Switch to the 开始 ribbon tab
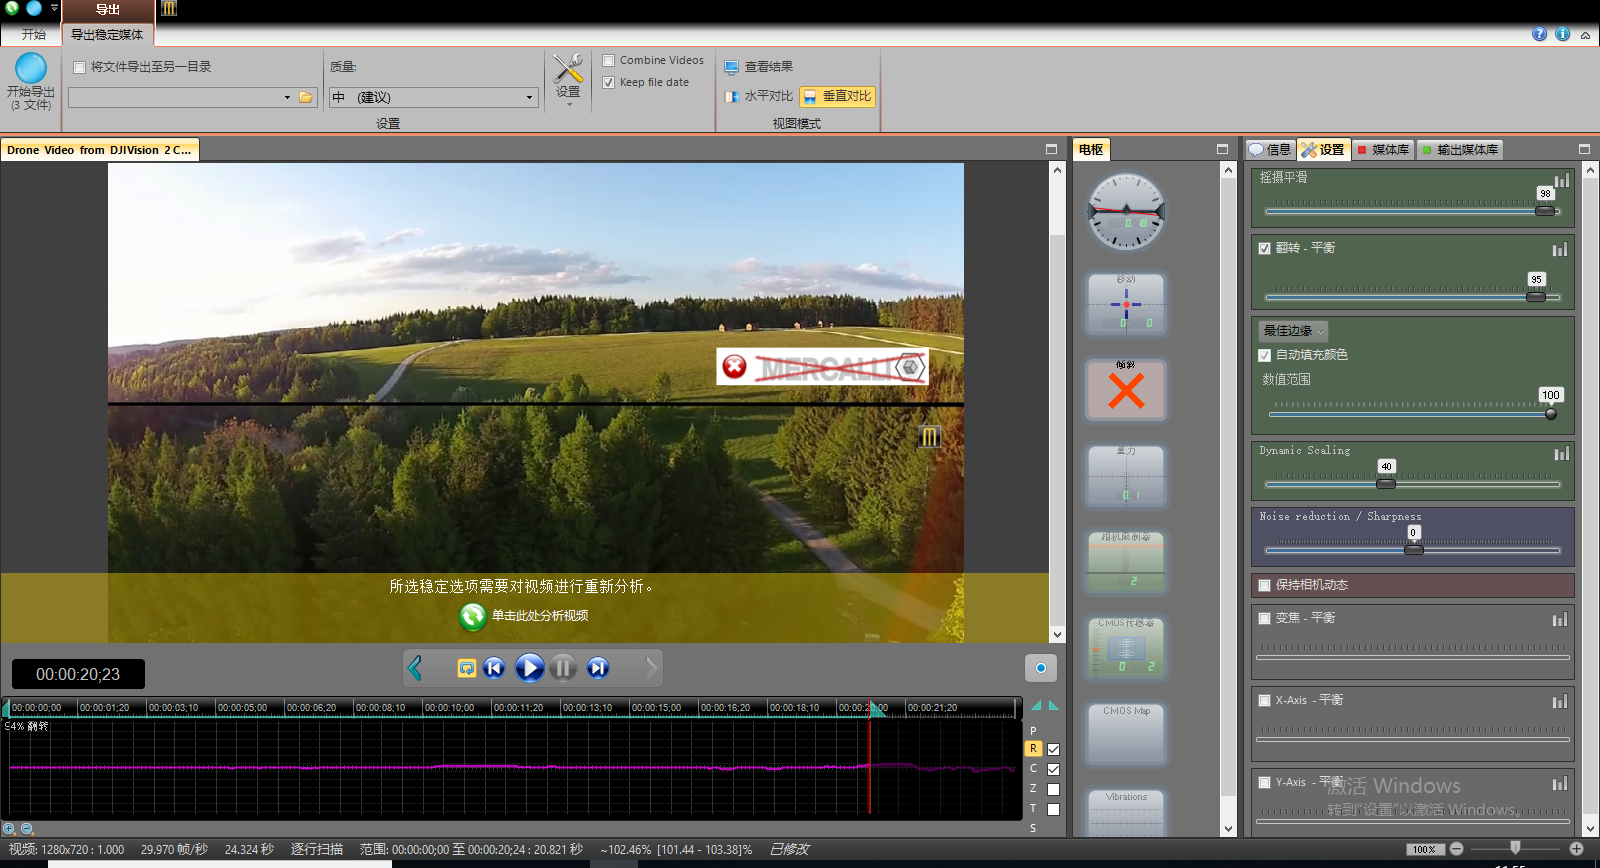 pyautogui.click(x=34, y=35)
